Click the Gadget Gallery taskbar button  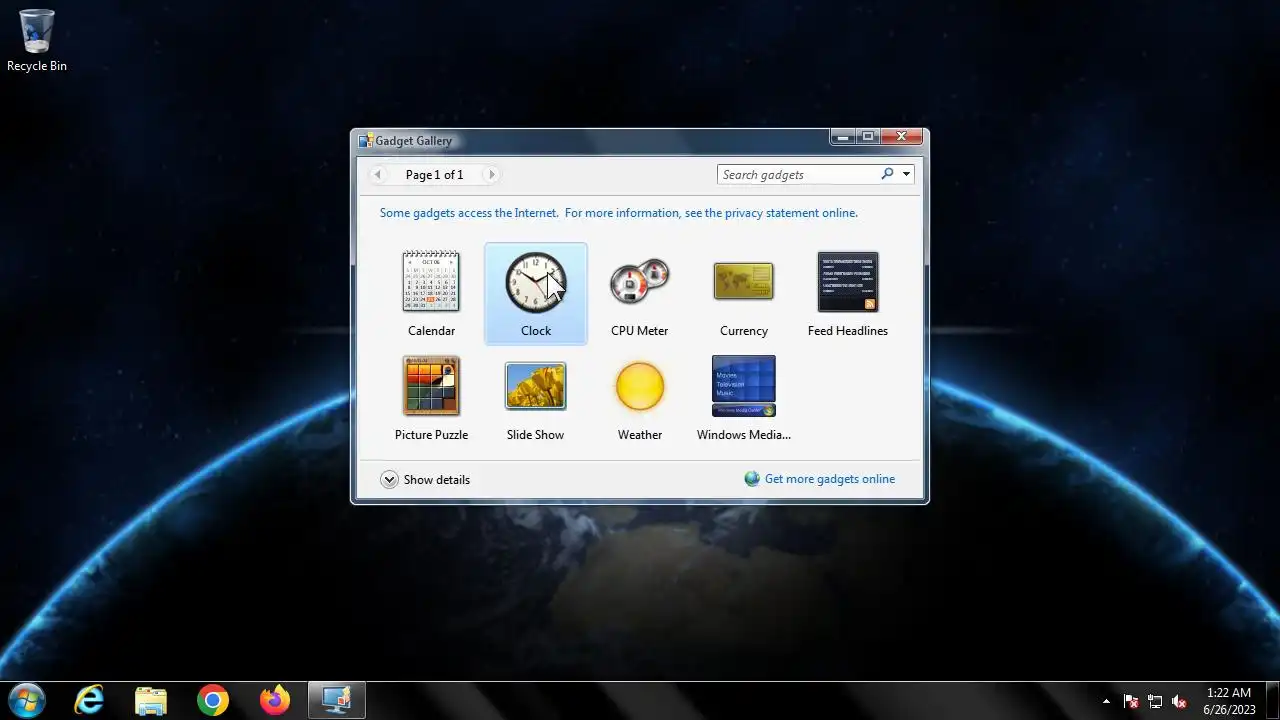[337, 701]
